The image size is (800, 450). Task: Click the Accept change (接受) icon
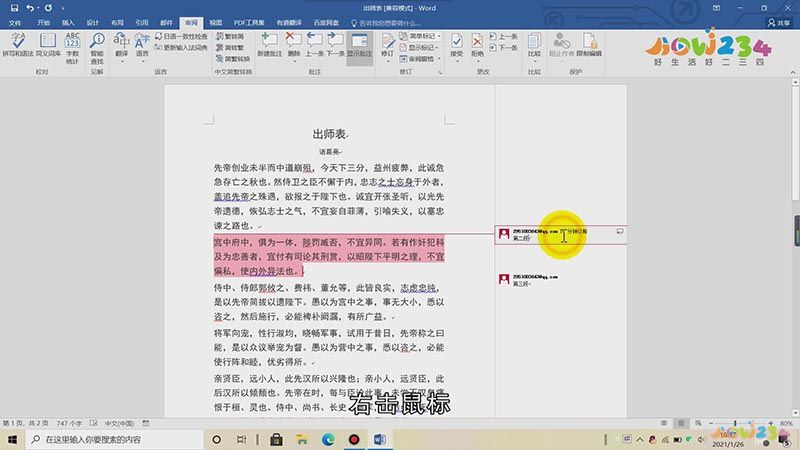[457, 42]
